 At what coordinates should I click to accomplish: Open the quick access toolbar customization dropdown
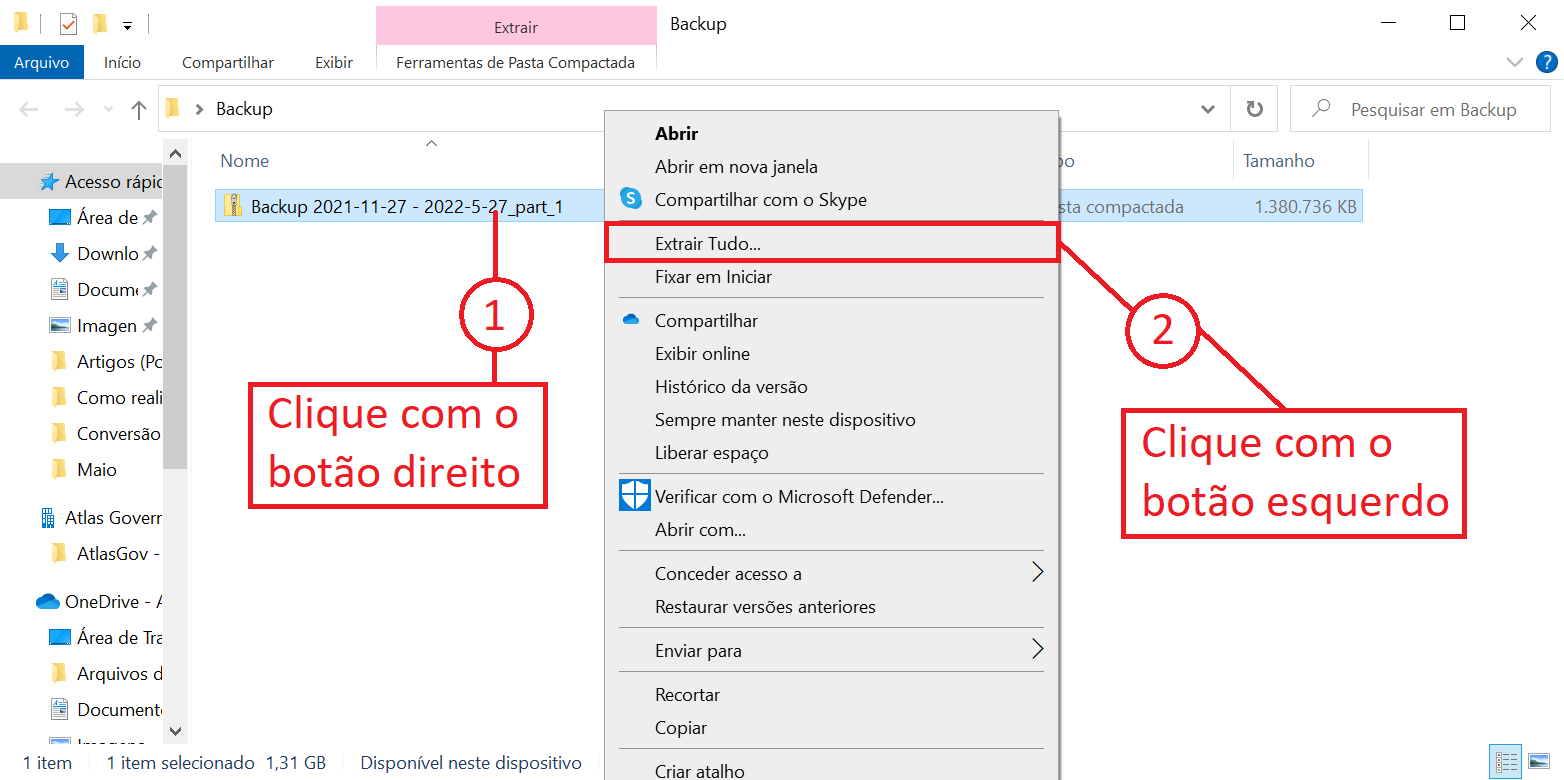click(x=126, y=23)
